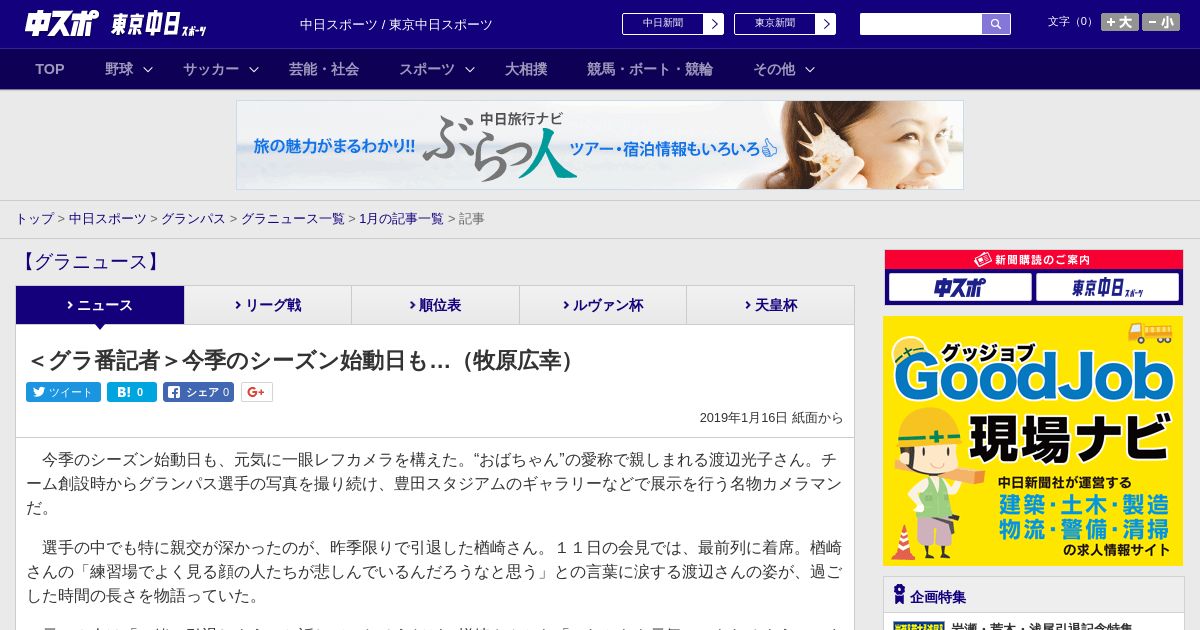Image resolution: width=1200 pixels, height=630 pixels.
Task: Share article on Facebook シェア button
Action: pos(199,392)
